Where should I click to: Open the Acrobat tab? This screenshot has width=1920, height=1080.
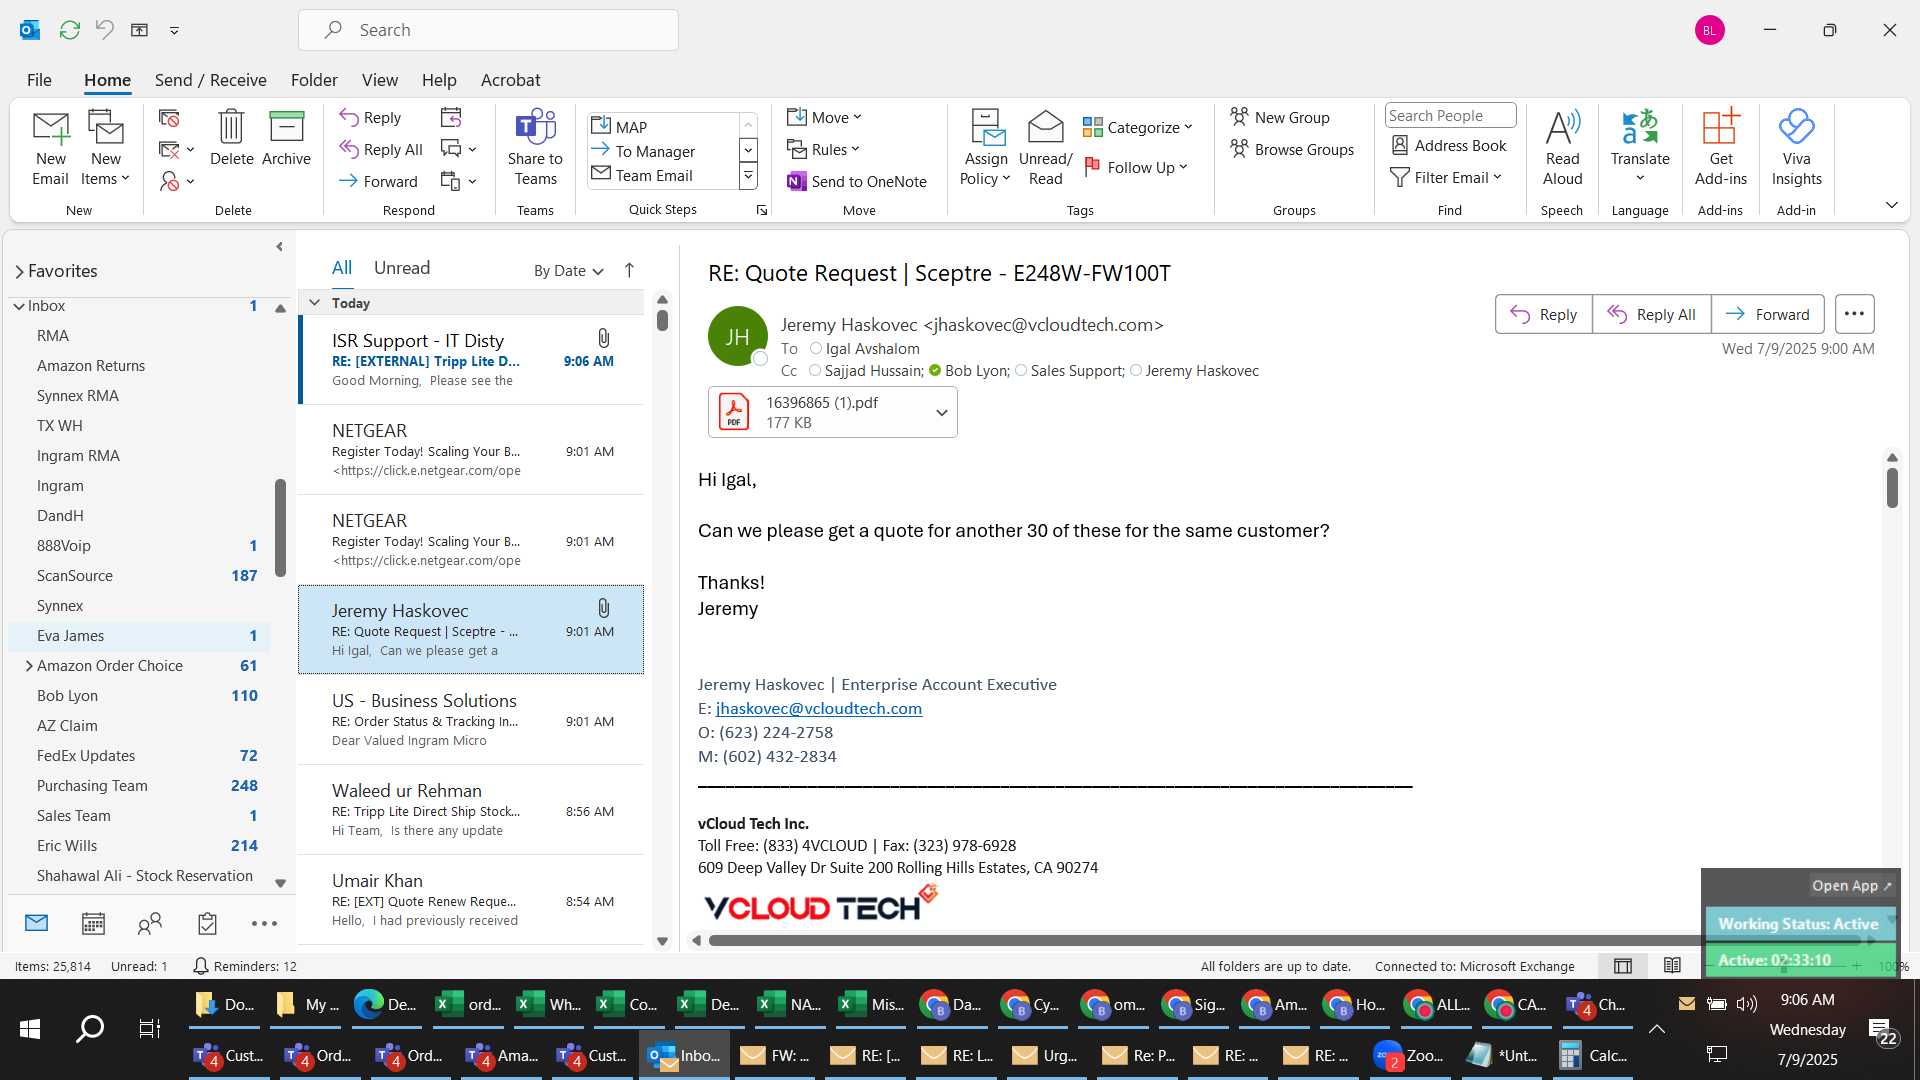point(510,80)
